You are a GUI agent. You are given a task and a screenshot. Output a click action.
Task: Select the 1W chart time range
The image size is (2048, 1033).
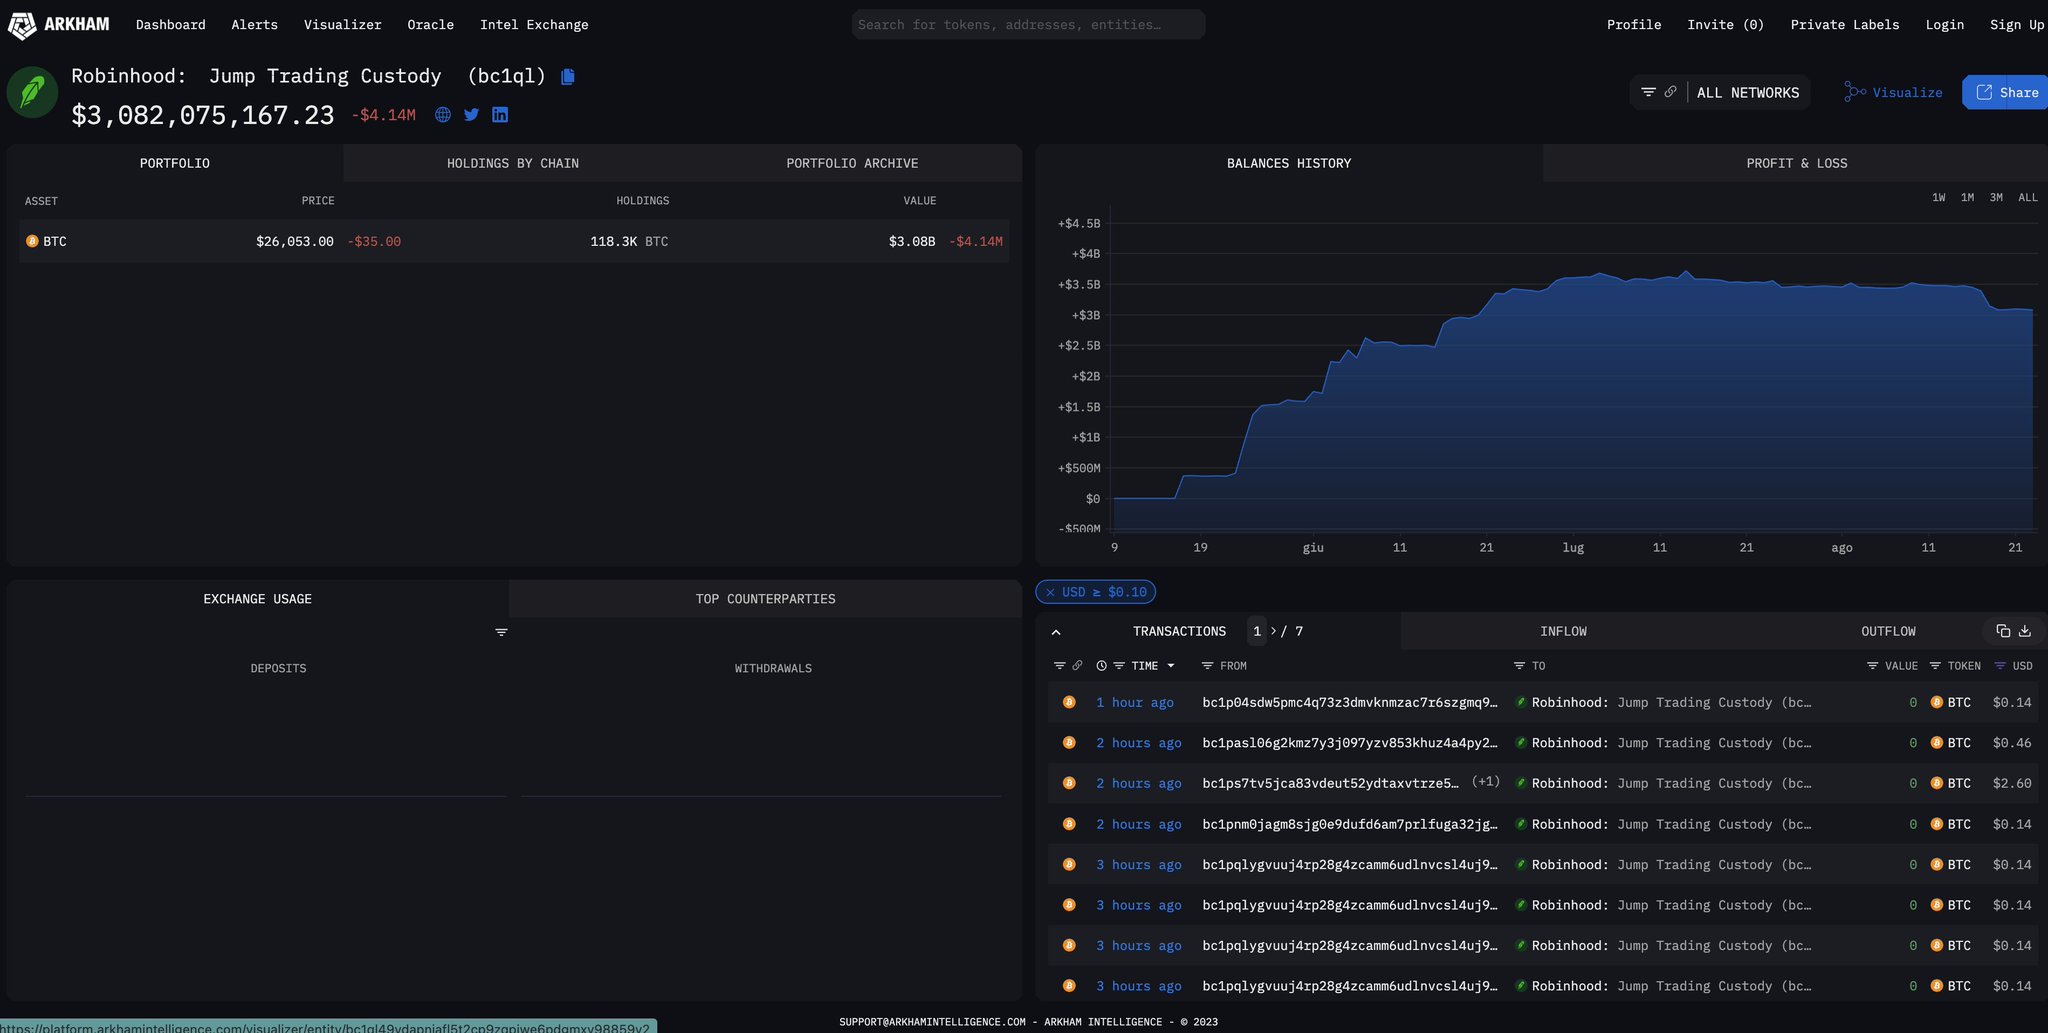(1939, 198)
